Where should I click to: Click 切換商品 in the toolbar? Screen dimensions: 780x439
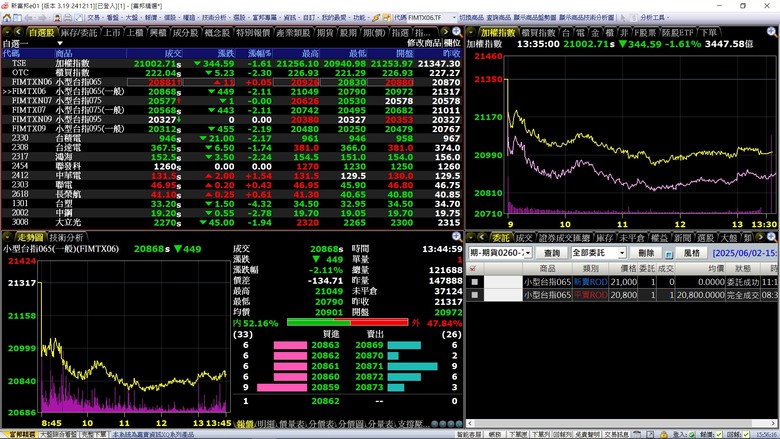[x=471, y=17]
